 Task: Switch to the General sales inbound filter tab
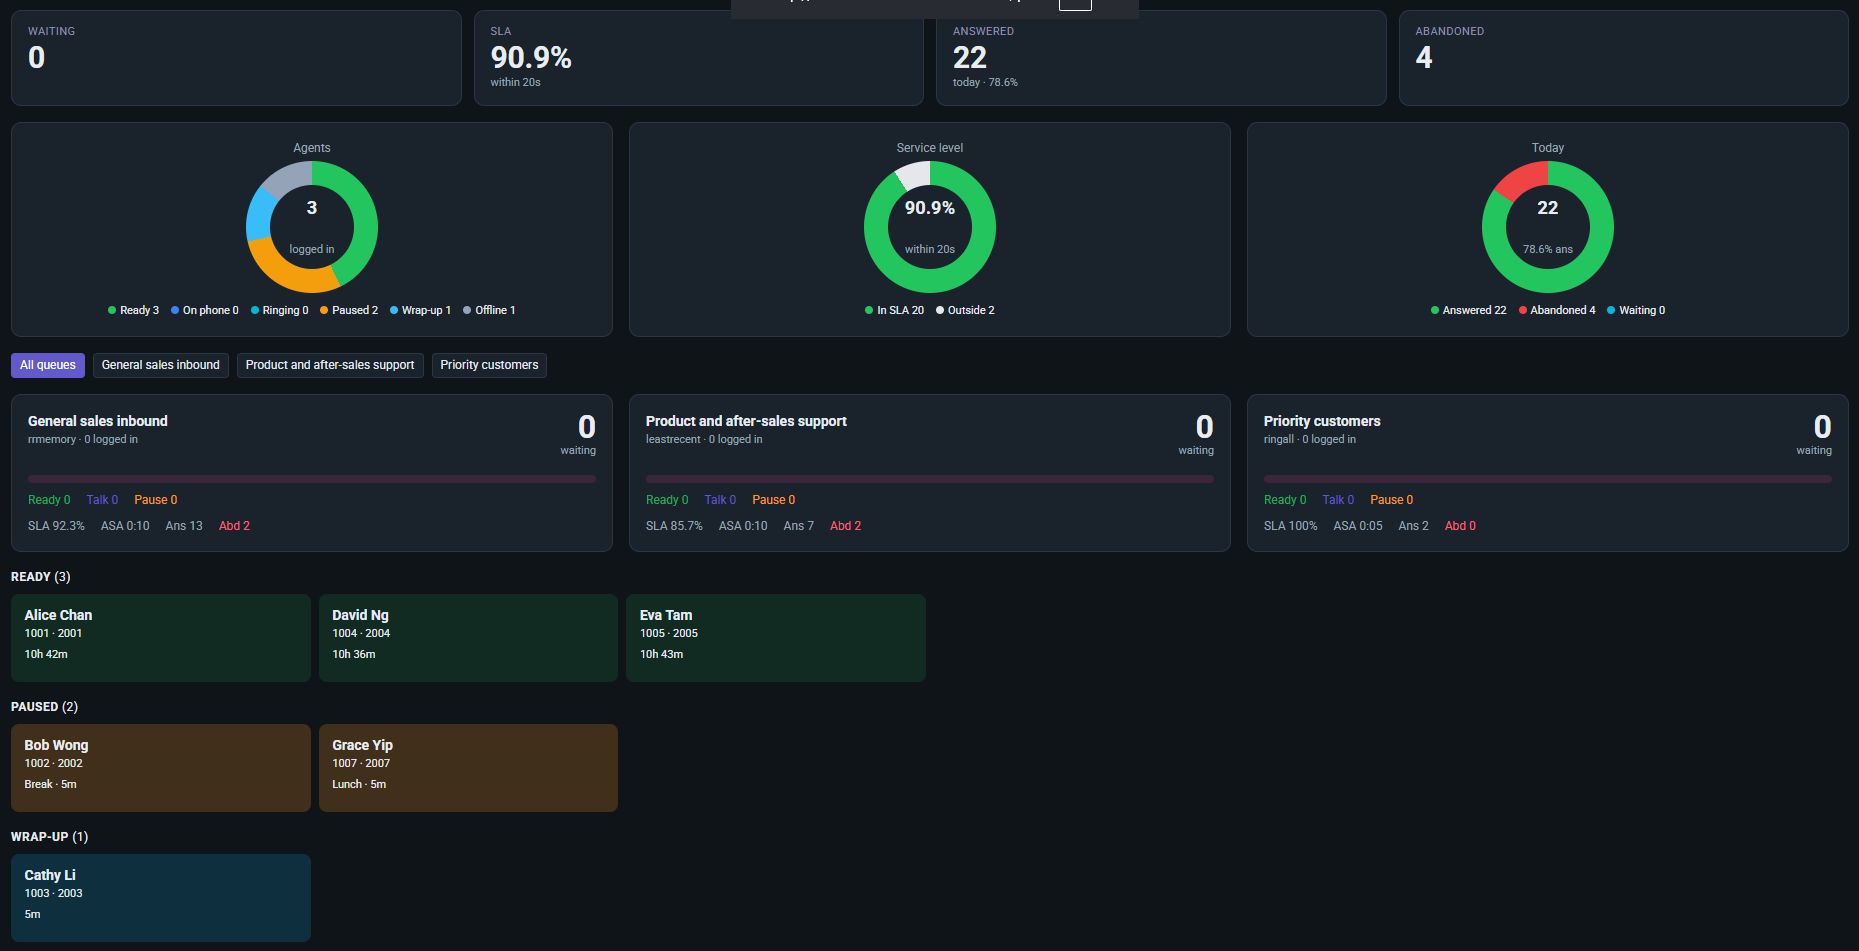(161, 365)
